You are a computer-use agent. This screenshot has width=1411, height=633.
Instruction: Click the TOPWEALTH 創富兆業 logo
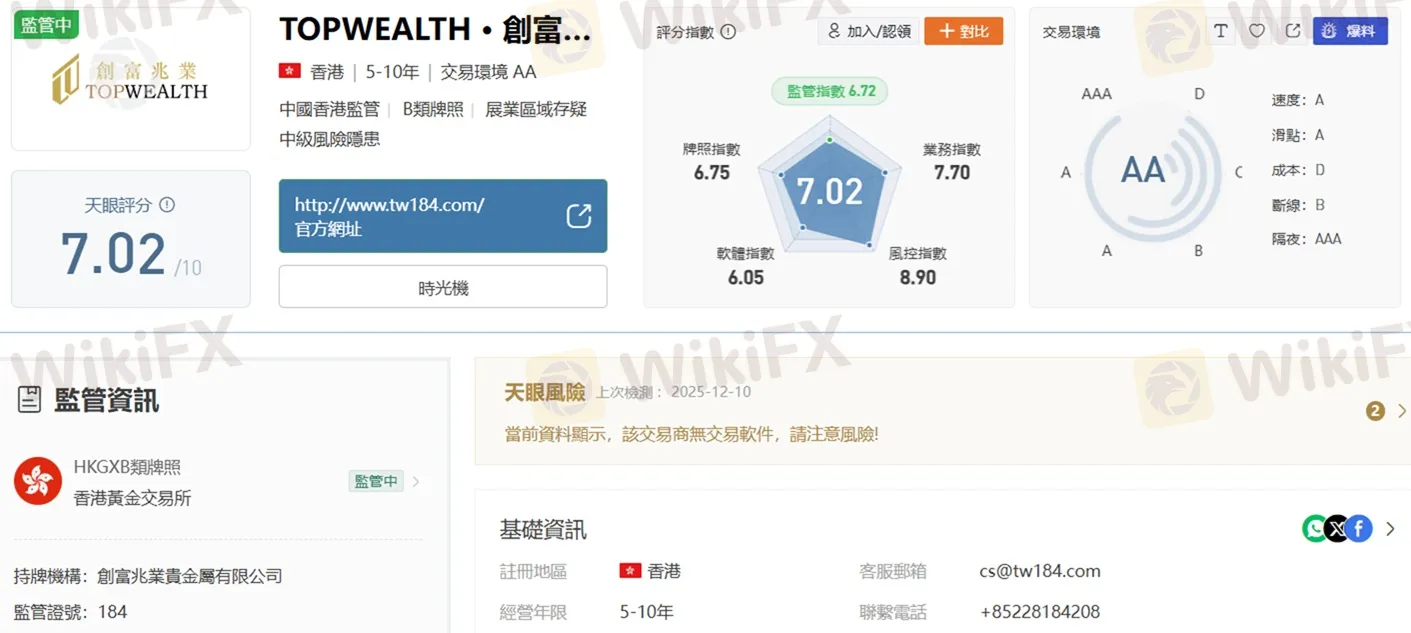(130, 78)
